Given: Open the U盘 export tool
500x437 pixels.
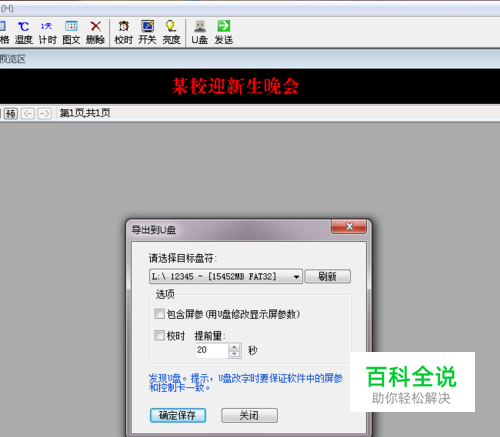Looking at the screenshot, I should tap(199, 32).
